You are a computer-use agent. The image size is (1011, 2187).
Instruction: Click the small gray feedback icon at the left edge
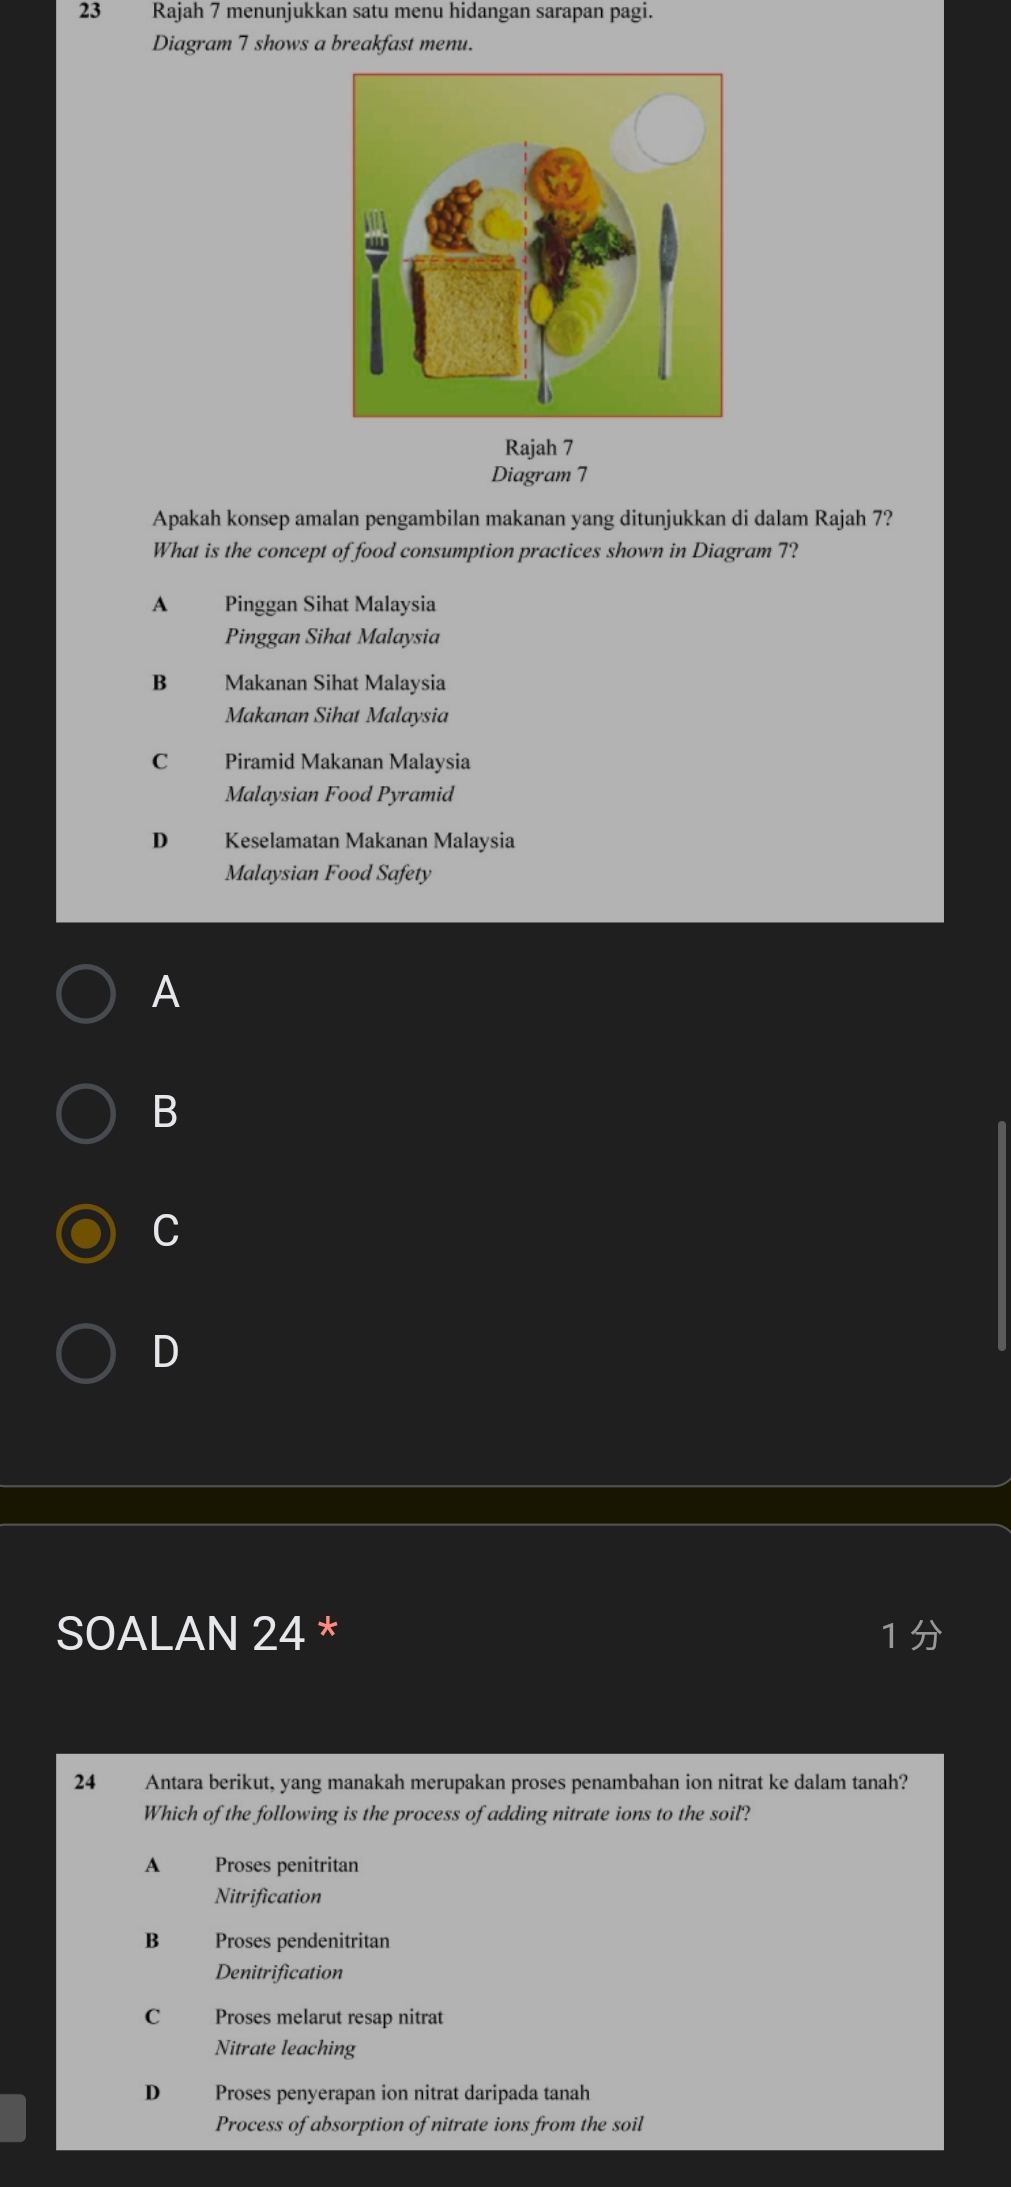tap(12, 2118)
